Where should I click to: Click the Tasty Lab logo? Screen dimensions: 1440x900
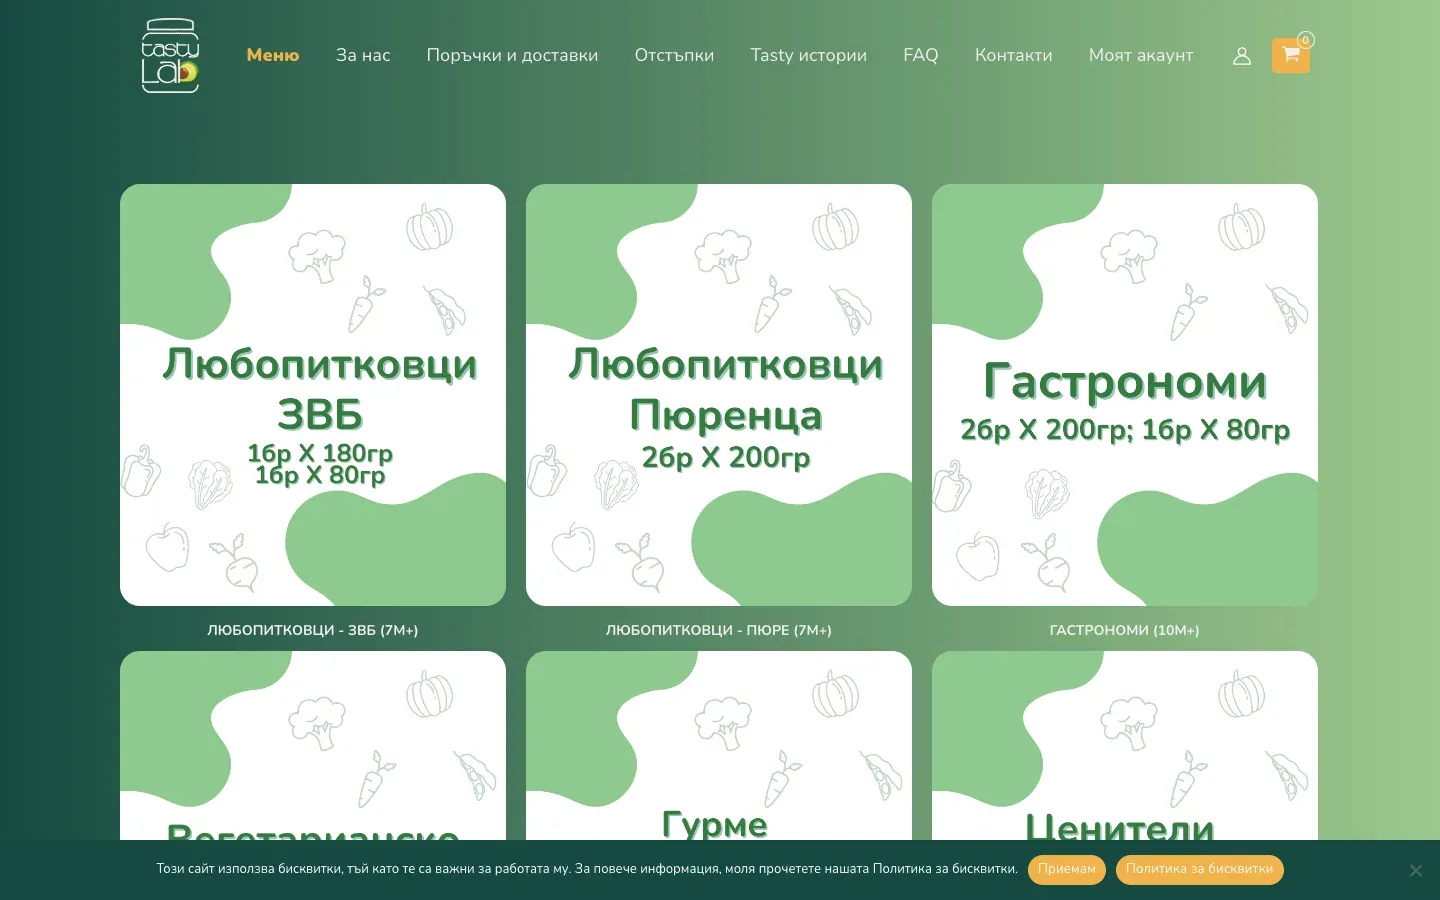point(170,56)
